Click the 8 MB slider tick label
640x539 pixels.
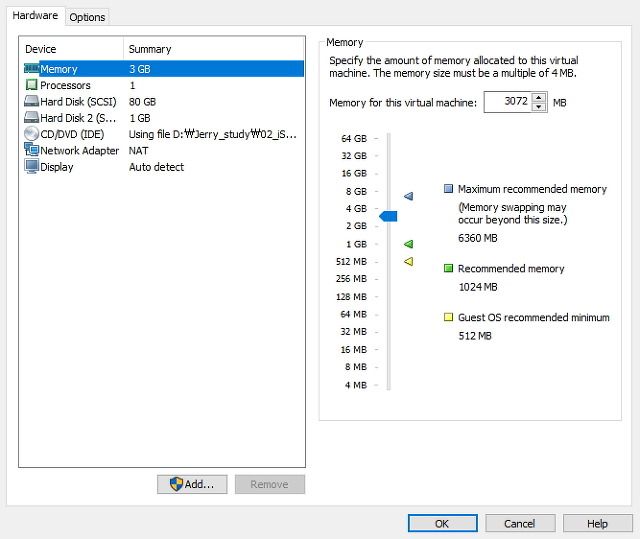coord(356,366)
